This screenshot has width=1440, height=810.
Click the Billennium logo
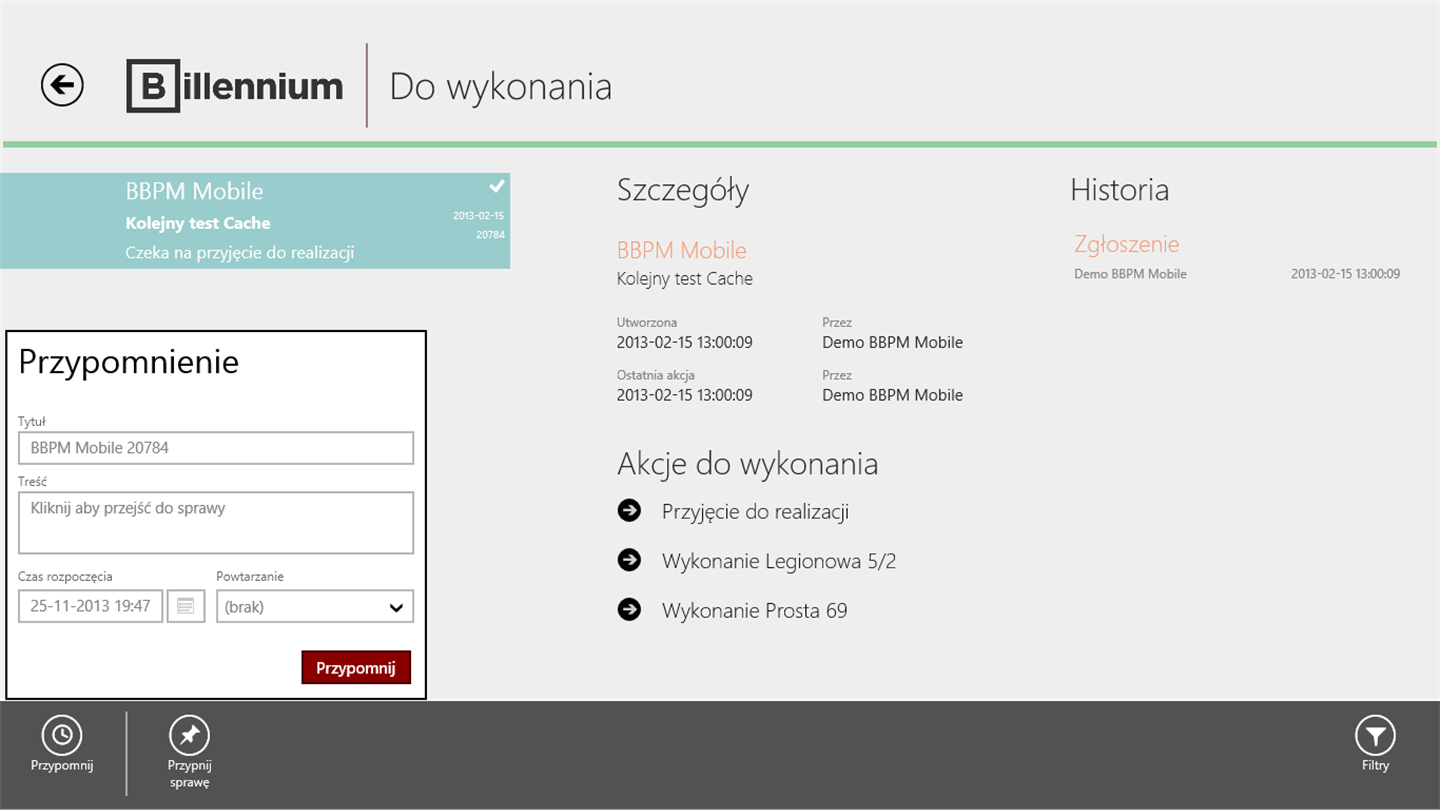tap(235, 86)
